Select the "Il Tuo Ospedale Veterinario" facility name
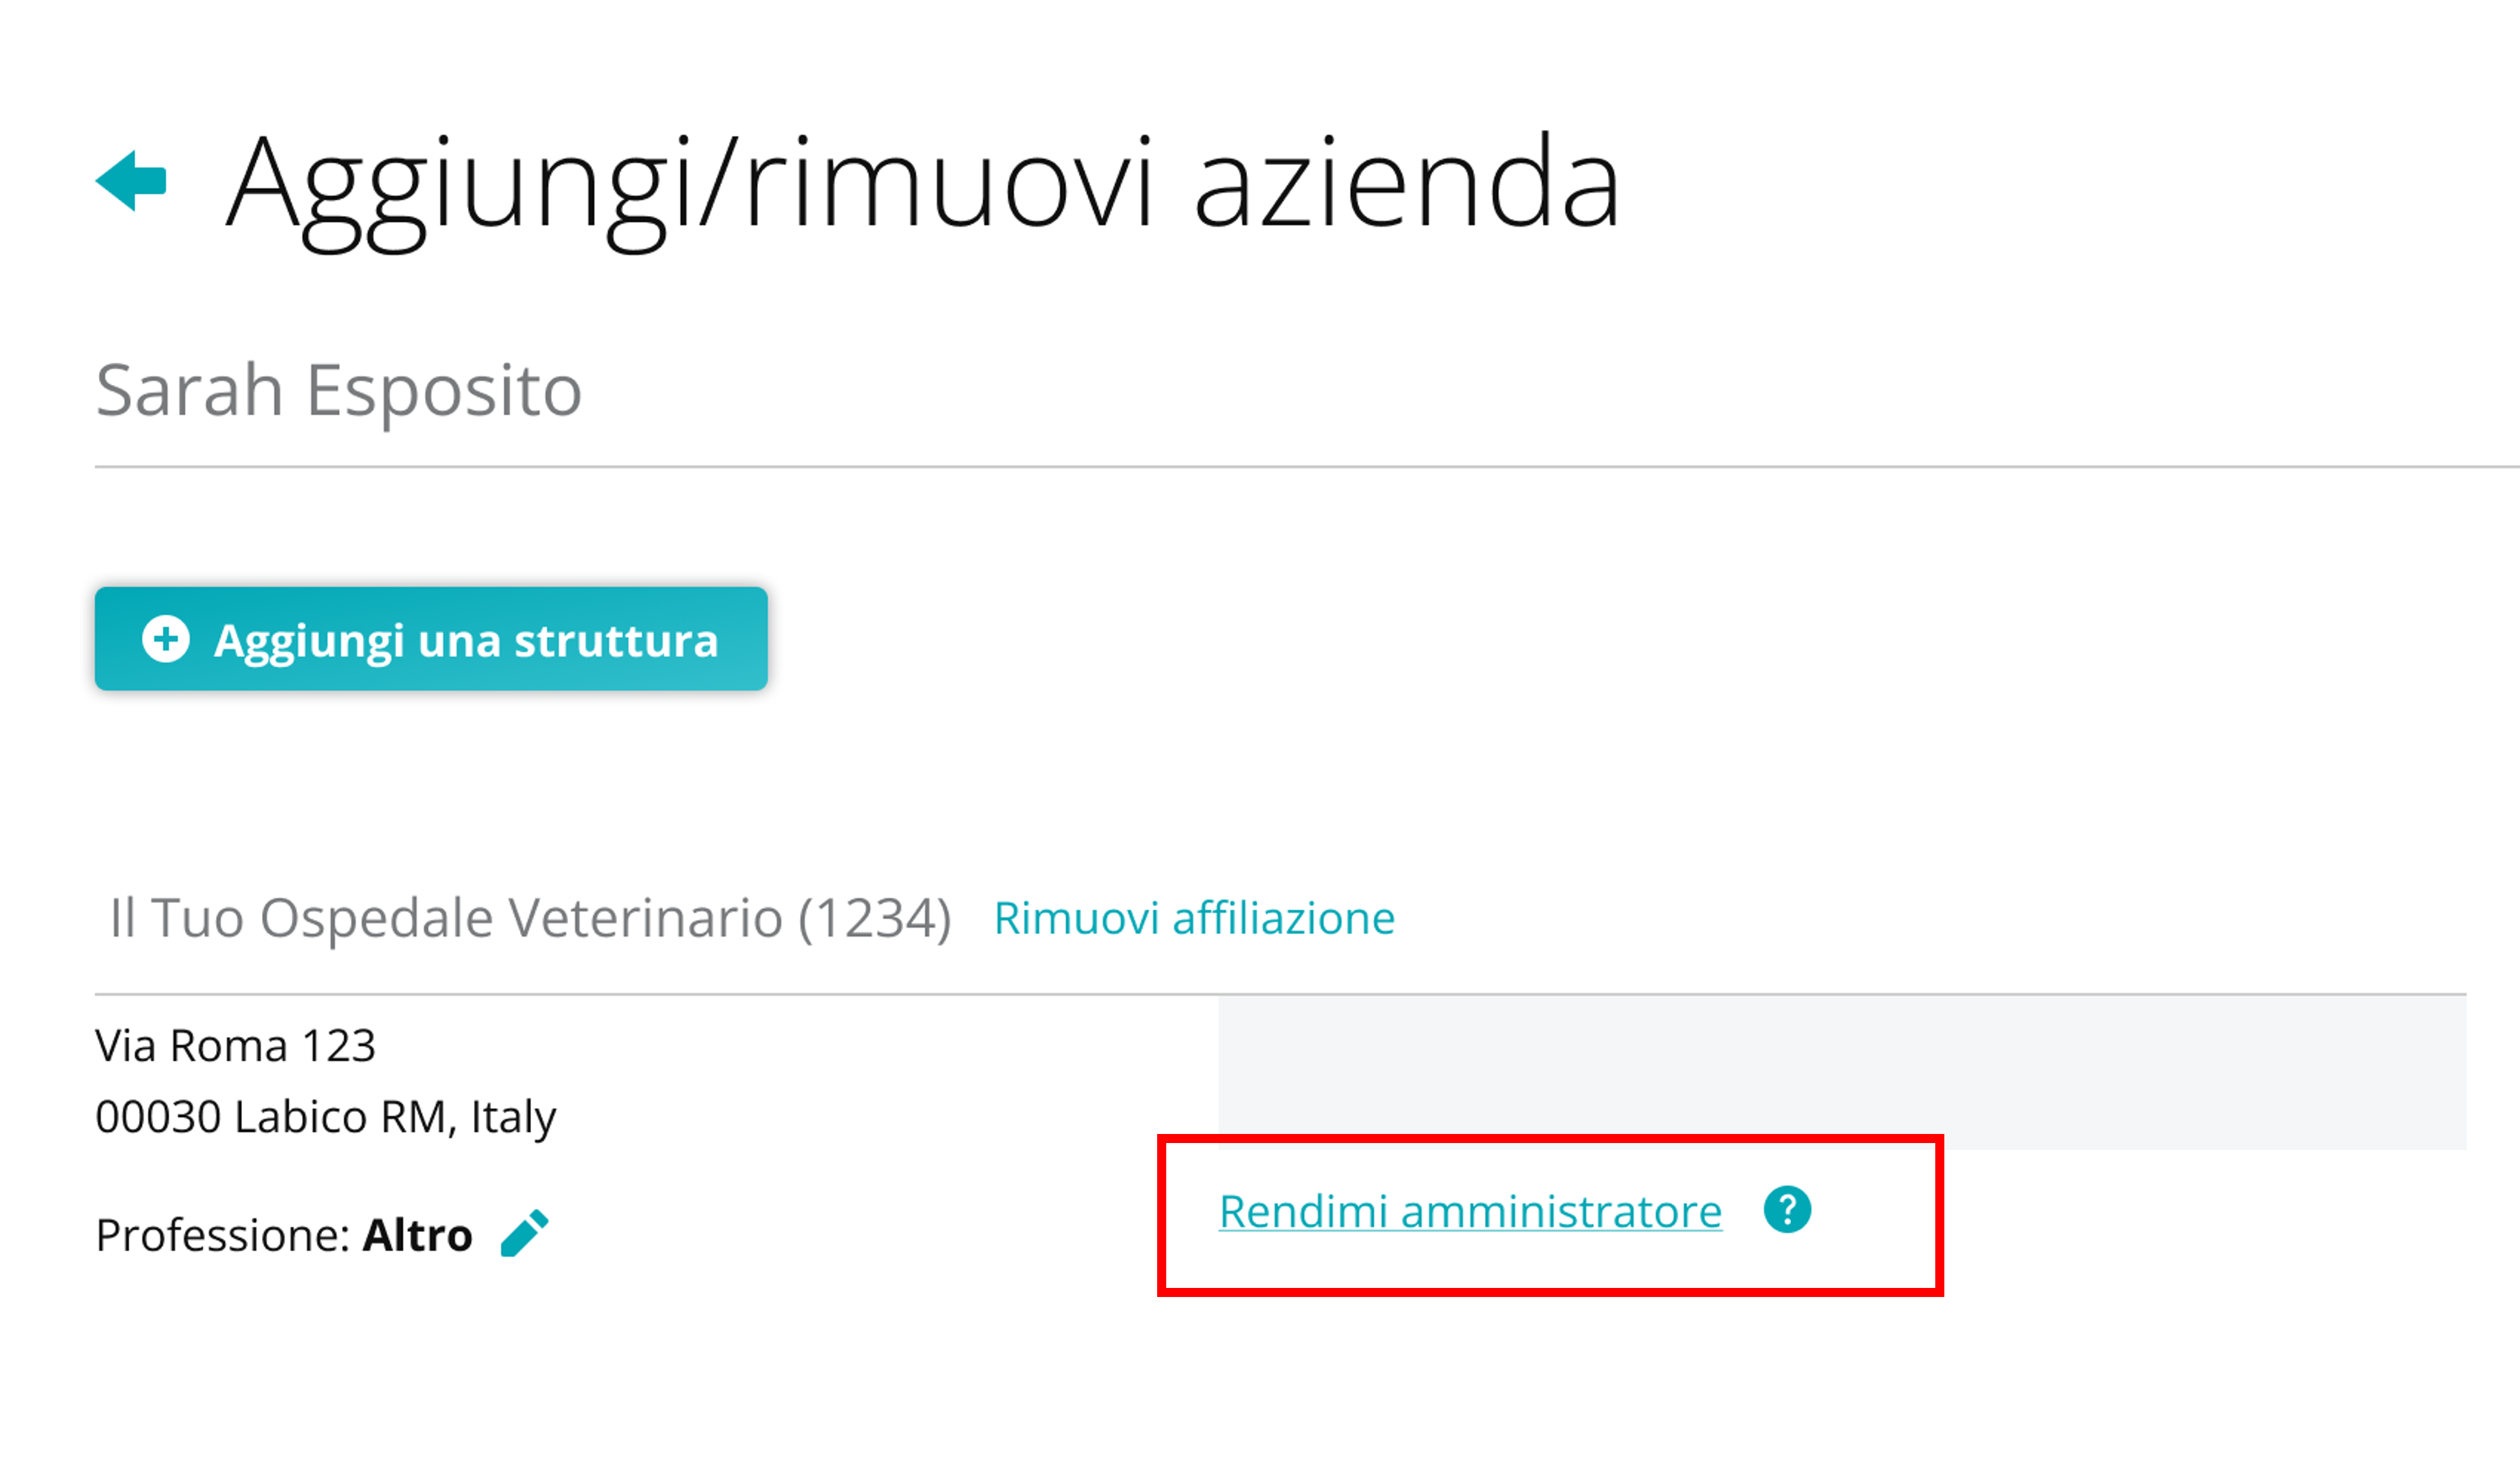The image size is (2520, 1482). click(x=446, y=918)
